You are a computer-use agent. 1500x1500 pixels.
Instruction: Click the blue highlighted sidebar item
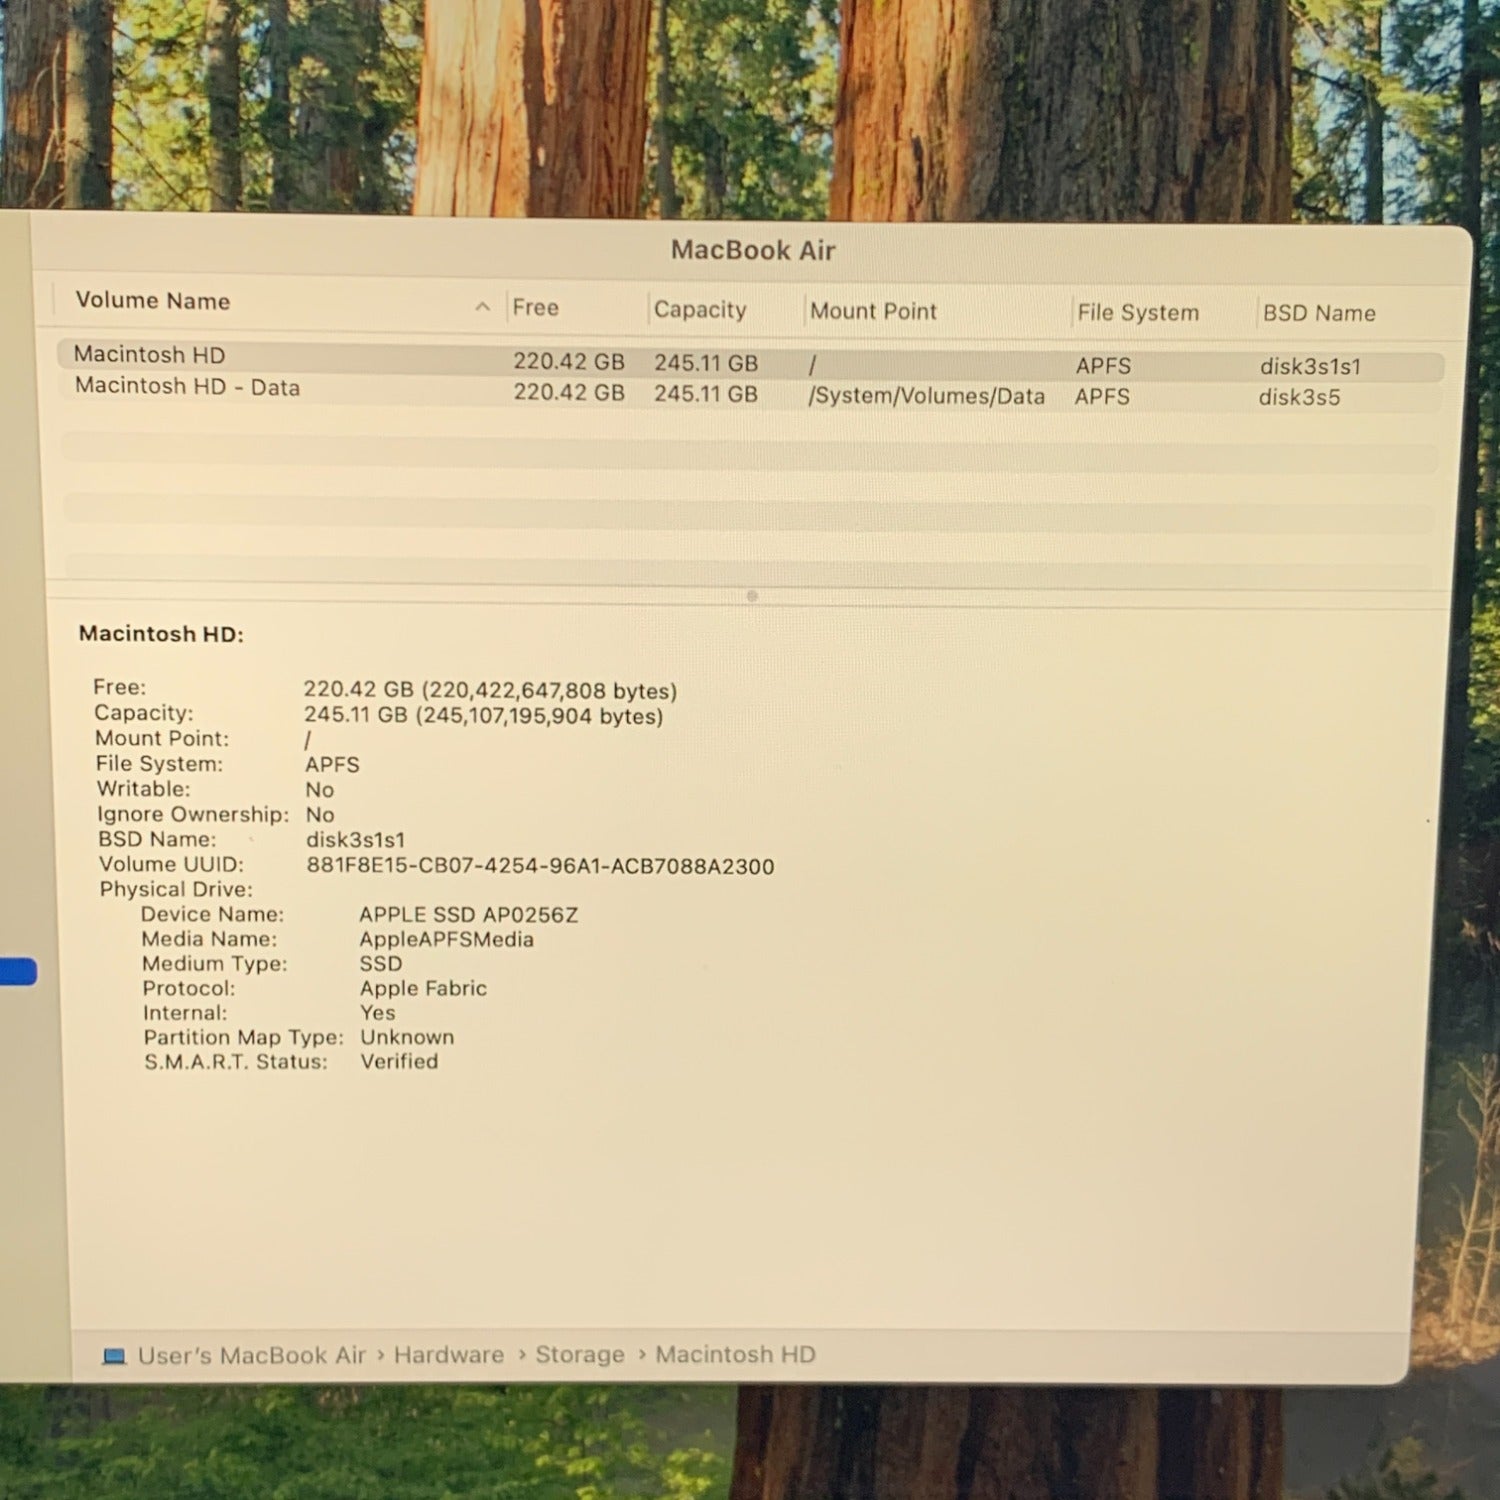point(18,971)
